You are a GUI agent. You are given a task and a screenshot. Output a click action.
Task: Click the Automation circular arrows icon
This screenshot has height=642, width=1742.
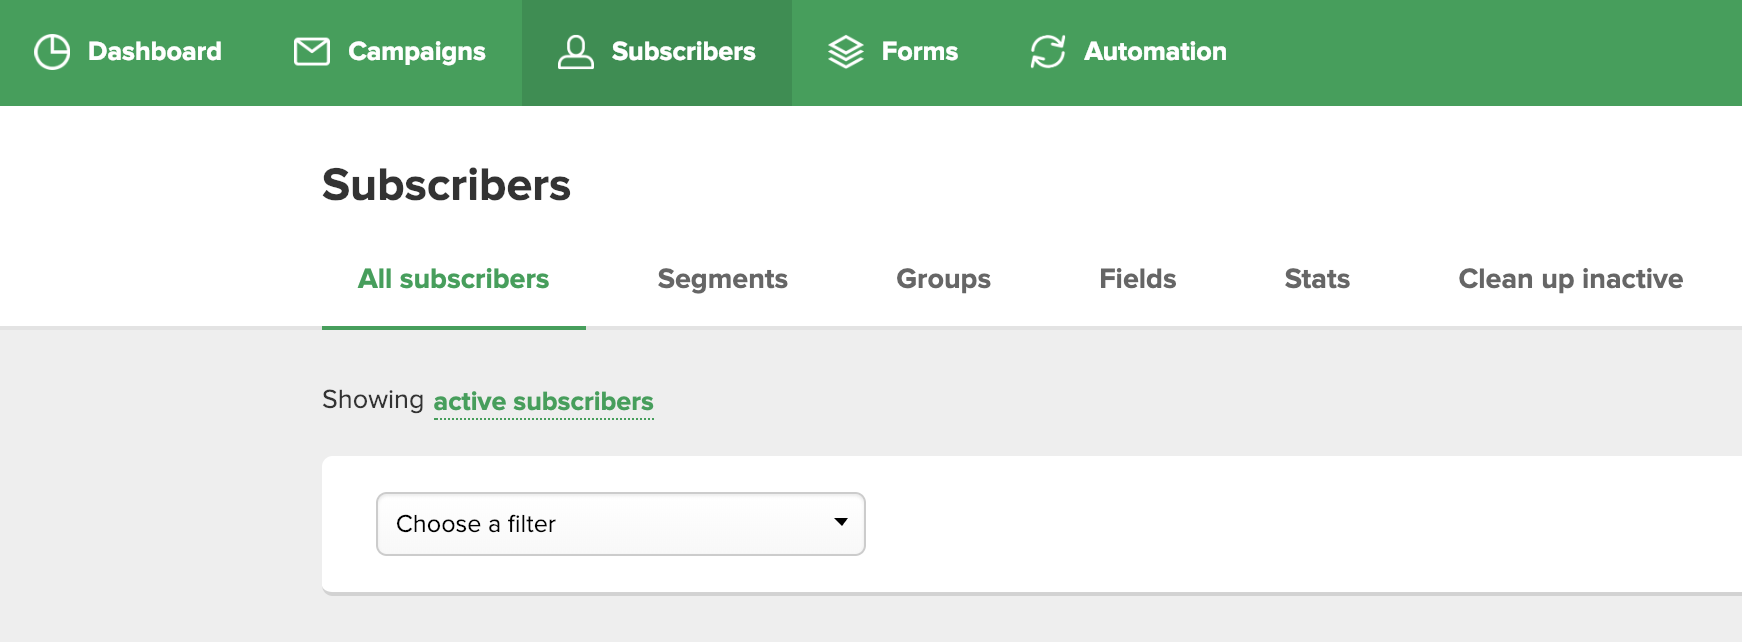(x=1048, y=52)
